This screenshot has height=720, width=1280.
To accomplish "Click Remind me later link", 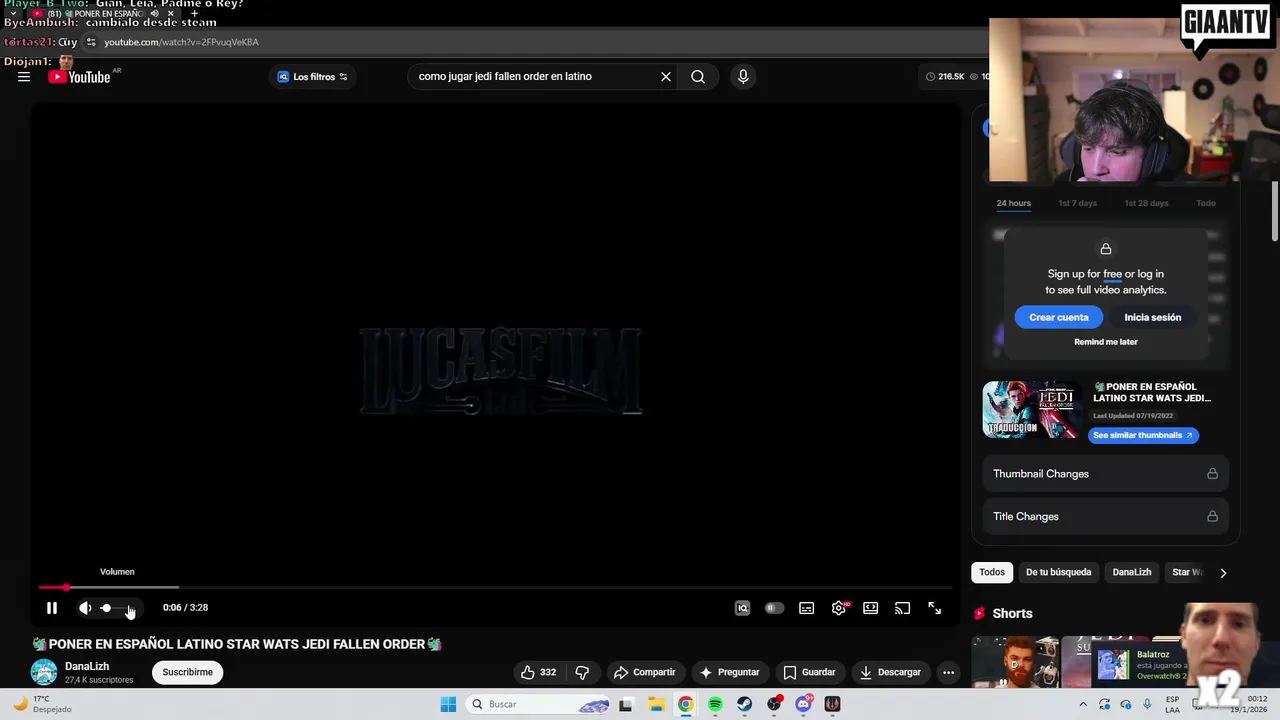I will click(x=1106, y=342).
